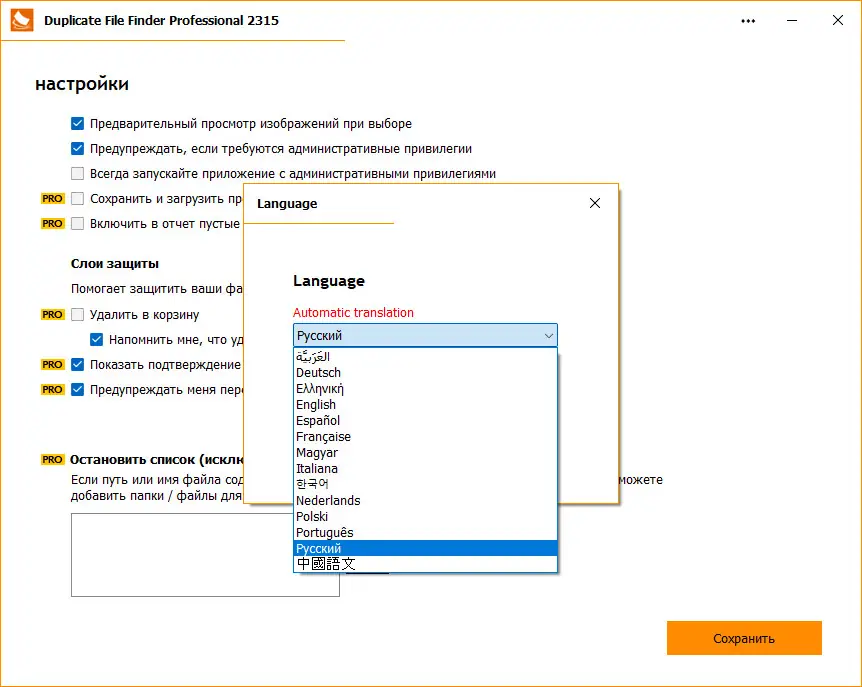Image resolution: width=862 pixels, height=687 pixels.
Task: Click the 'Automatic translation' link
Action: point(352,312)
